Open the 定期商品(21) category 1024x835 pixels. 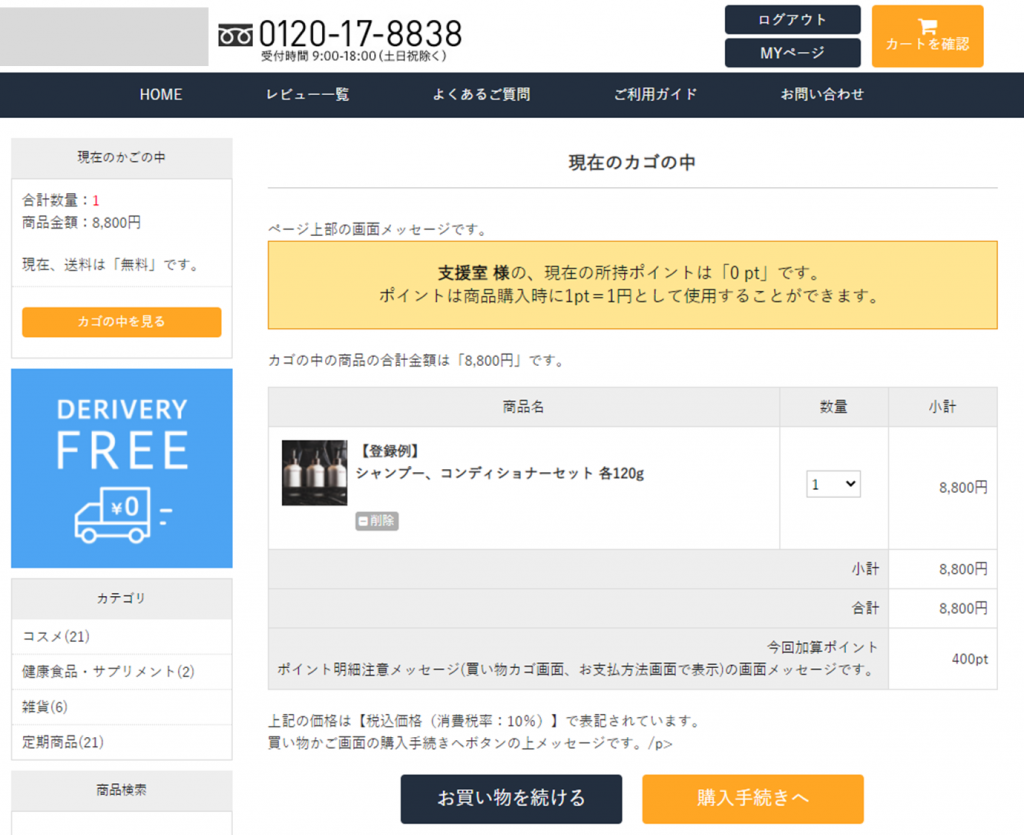pos(63,742)
